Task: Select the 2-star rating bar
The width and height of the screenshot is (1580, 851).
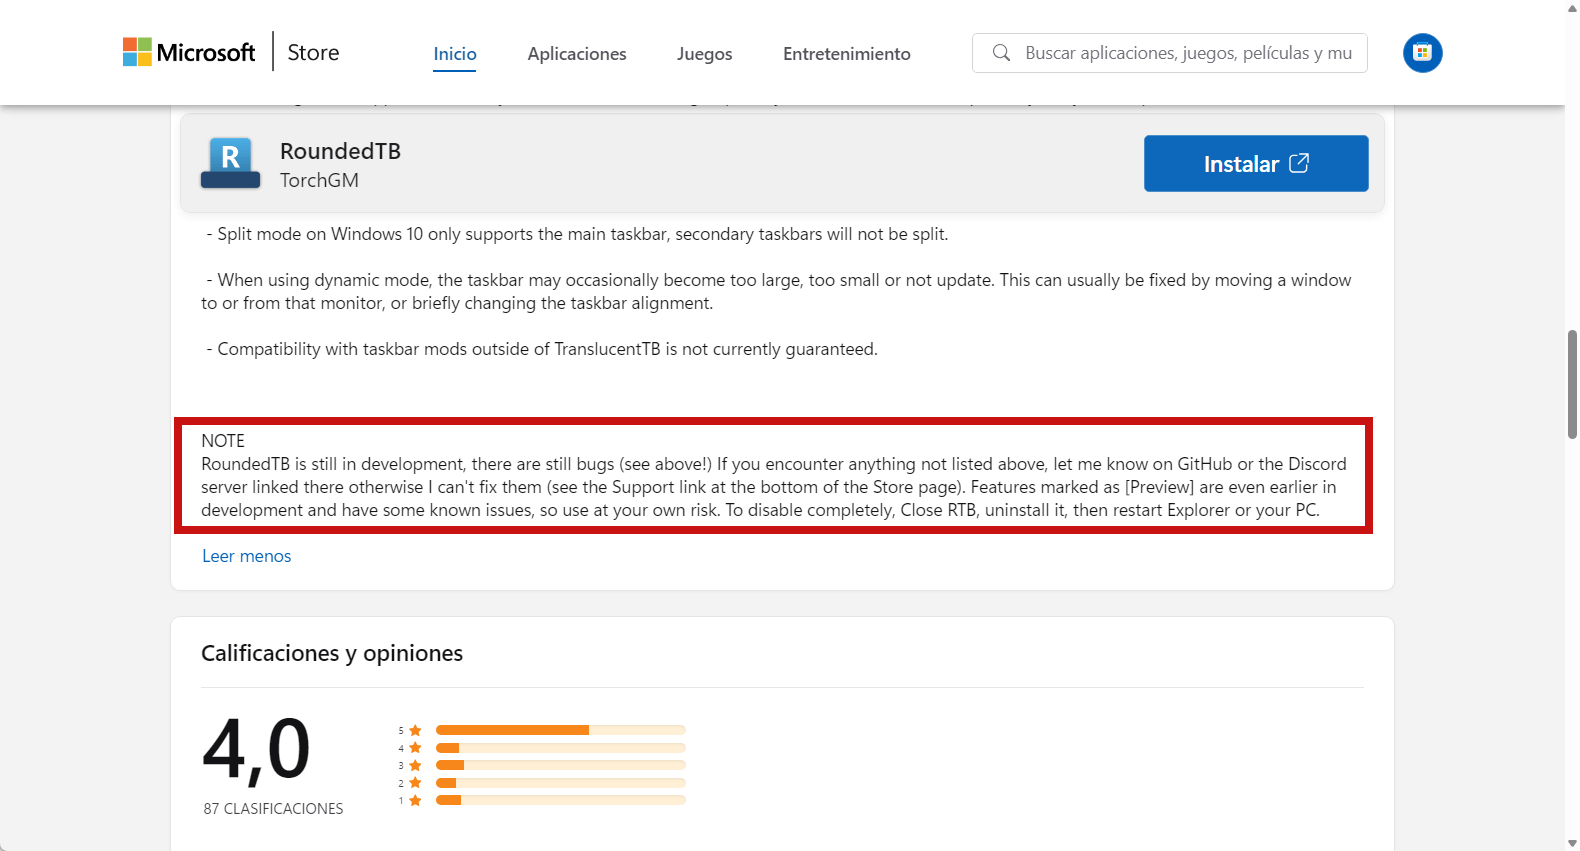Action: pos(561,783)
